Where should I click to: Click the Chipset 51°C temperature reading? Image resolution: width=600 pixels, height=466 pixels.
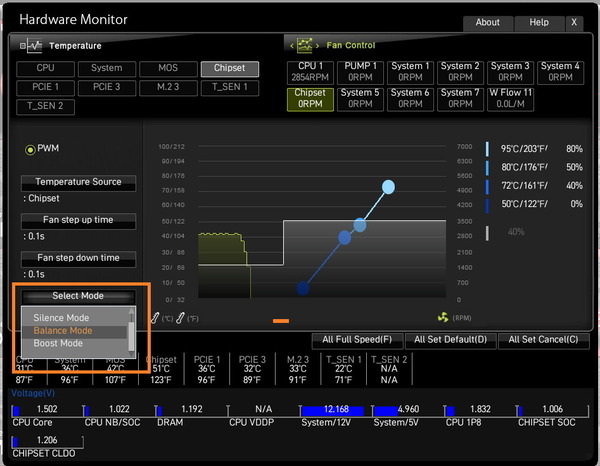[161, 368]
